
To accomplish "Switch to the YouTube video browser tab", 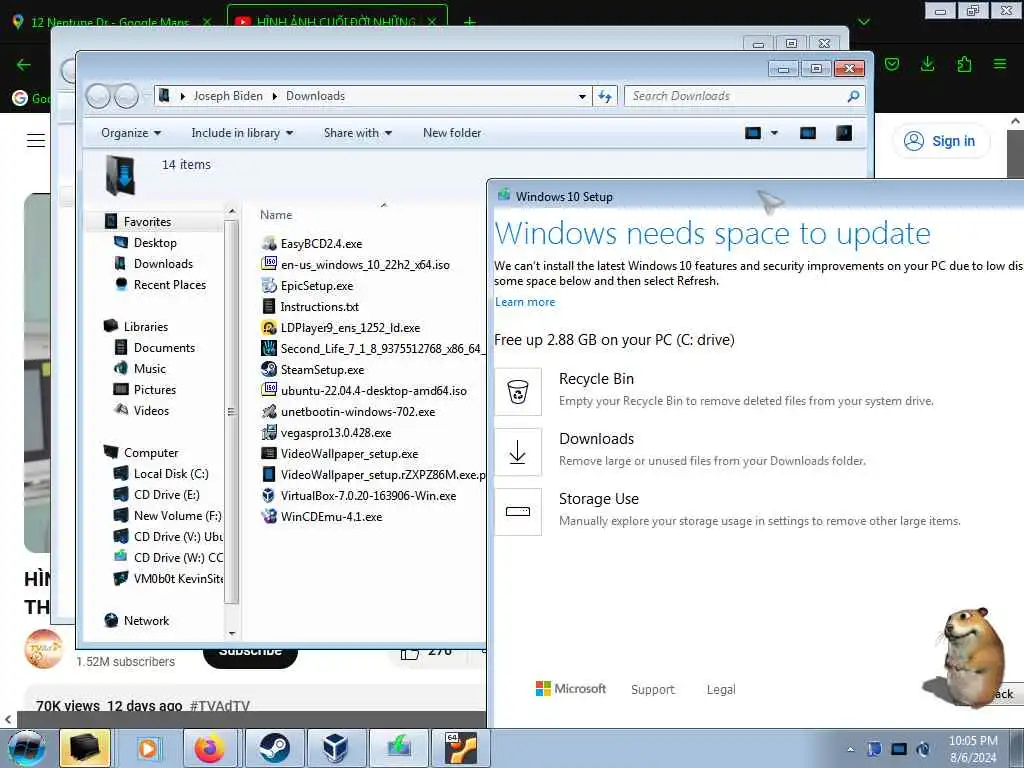I will pos(337,22).
